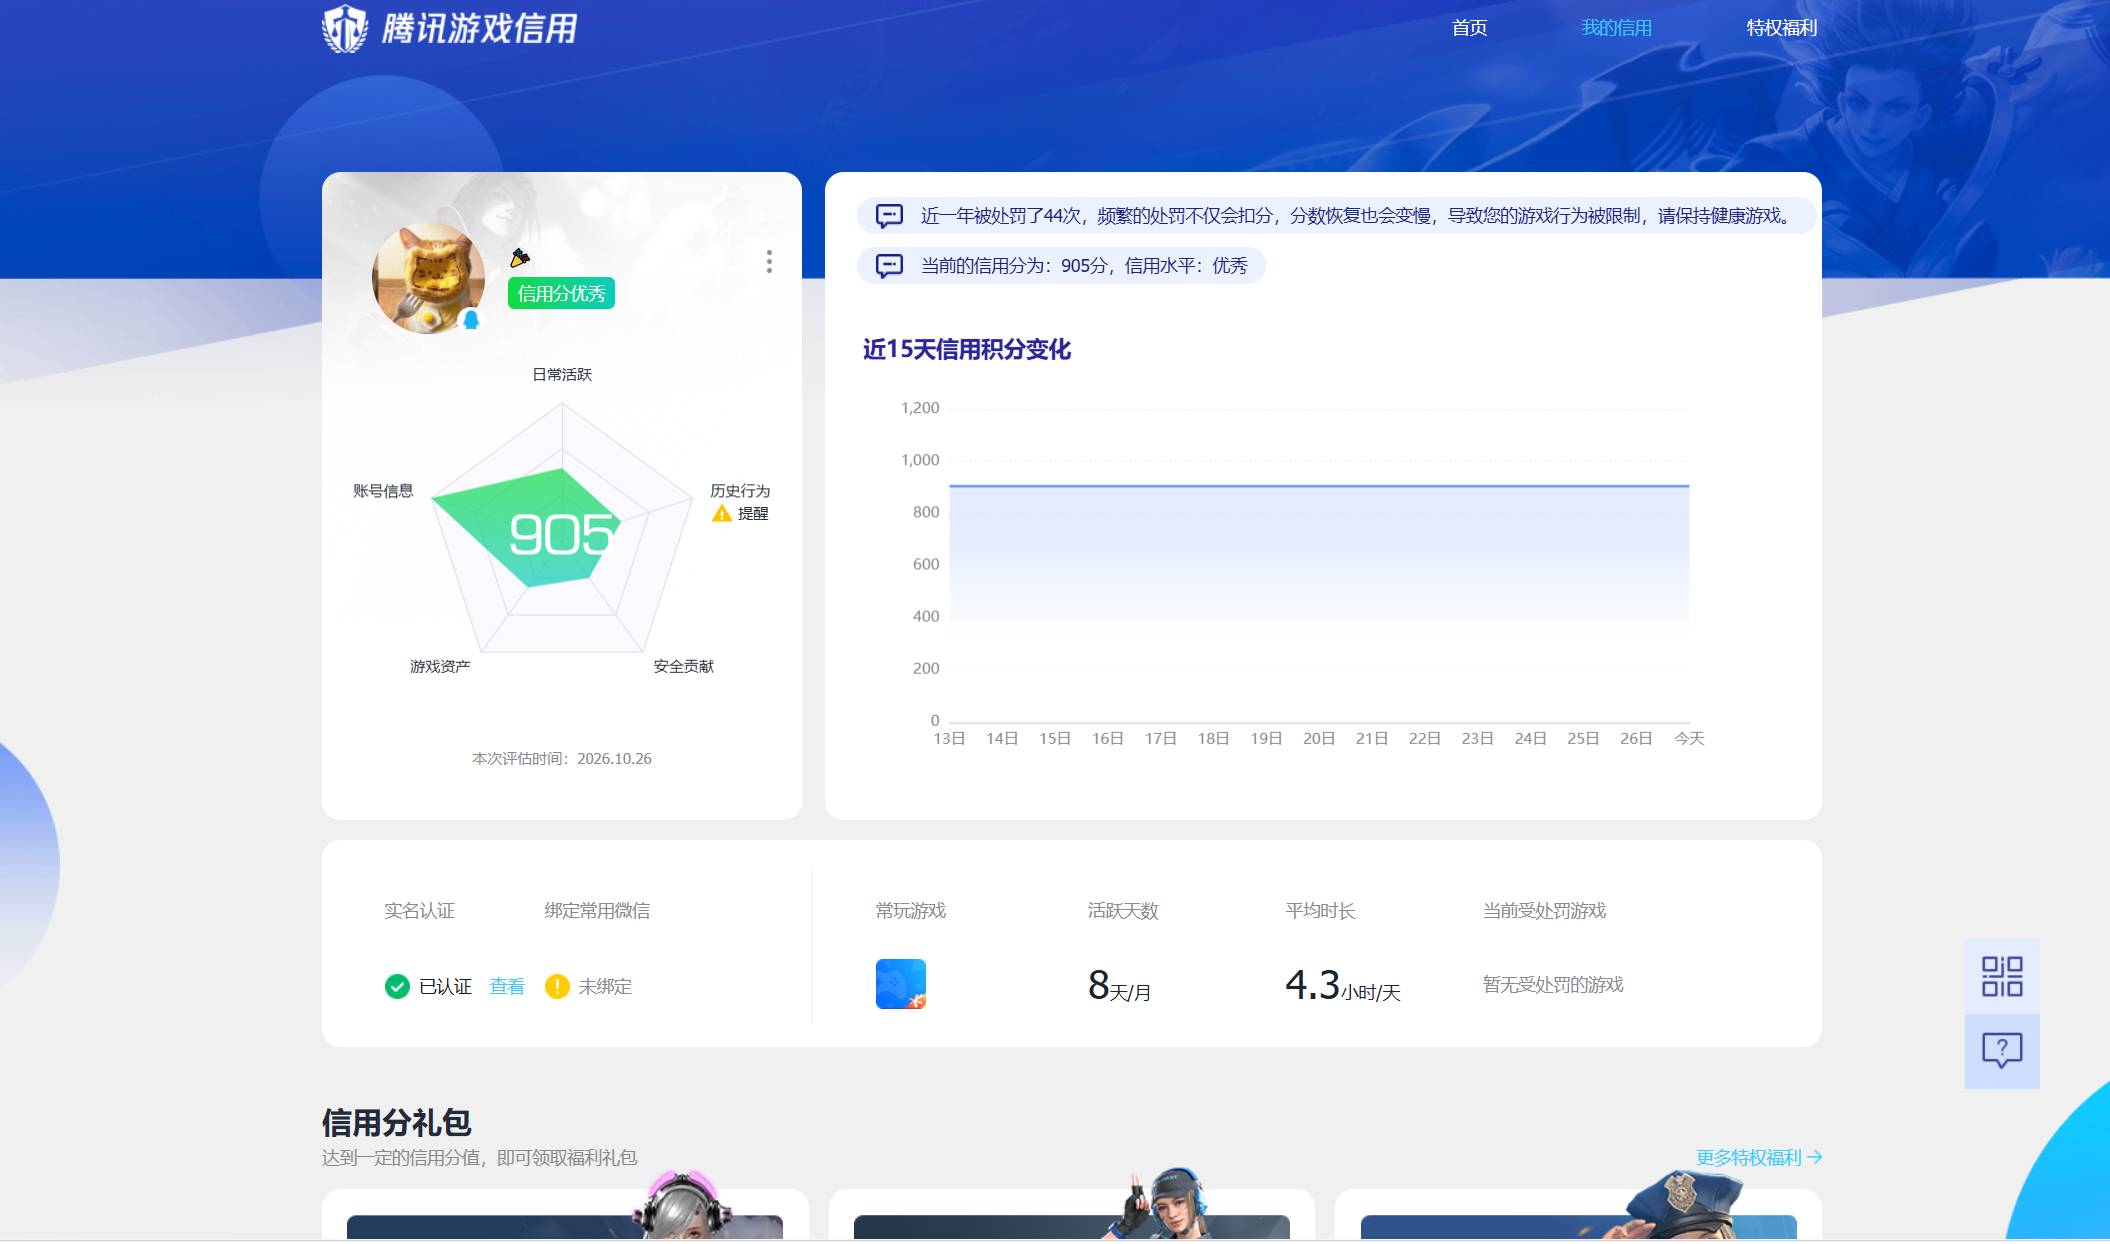Click the 1,000 y-axis value
The width and height of the screenshot is (2110, 1244).
coord(920,460)
